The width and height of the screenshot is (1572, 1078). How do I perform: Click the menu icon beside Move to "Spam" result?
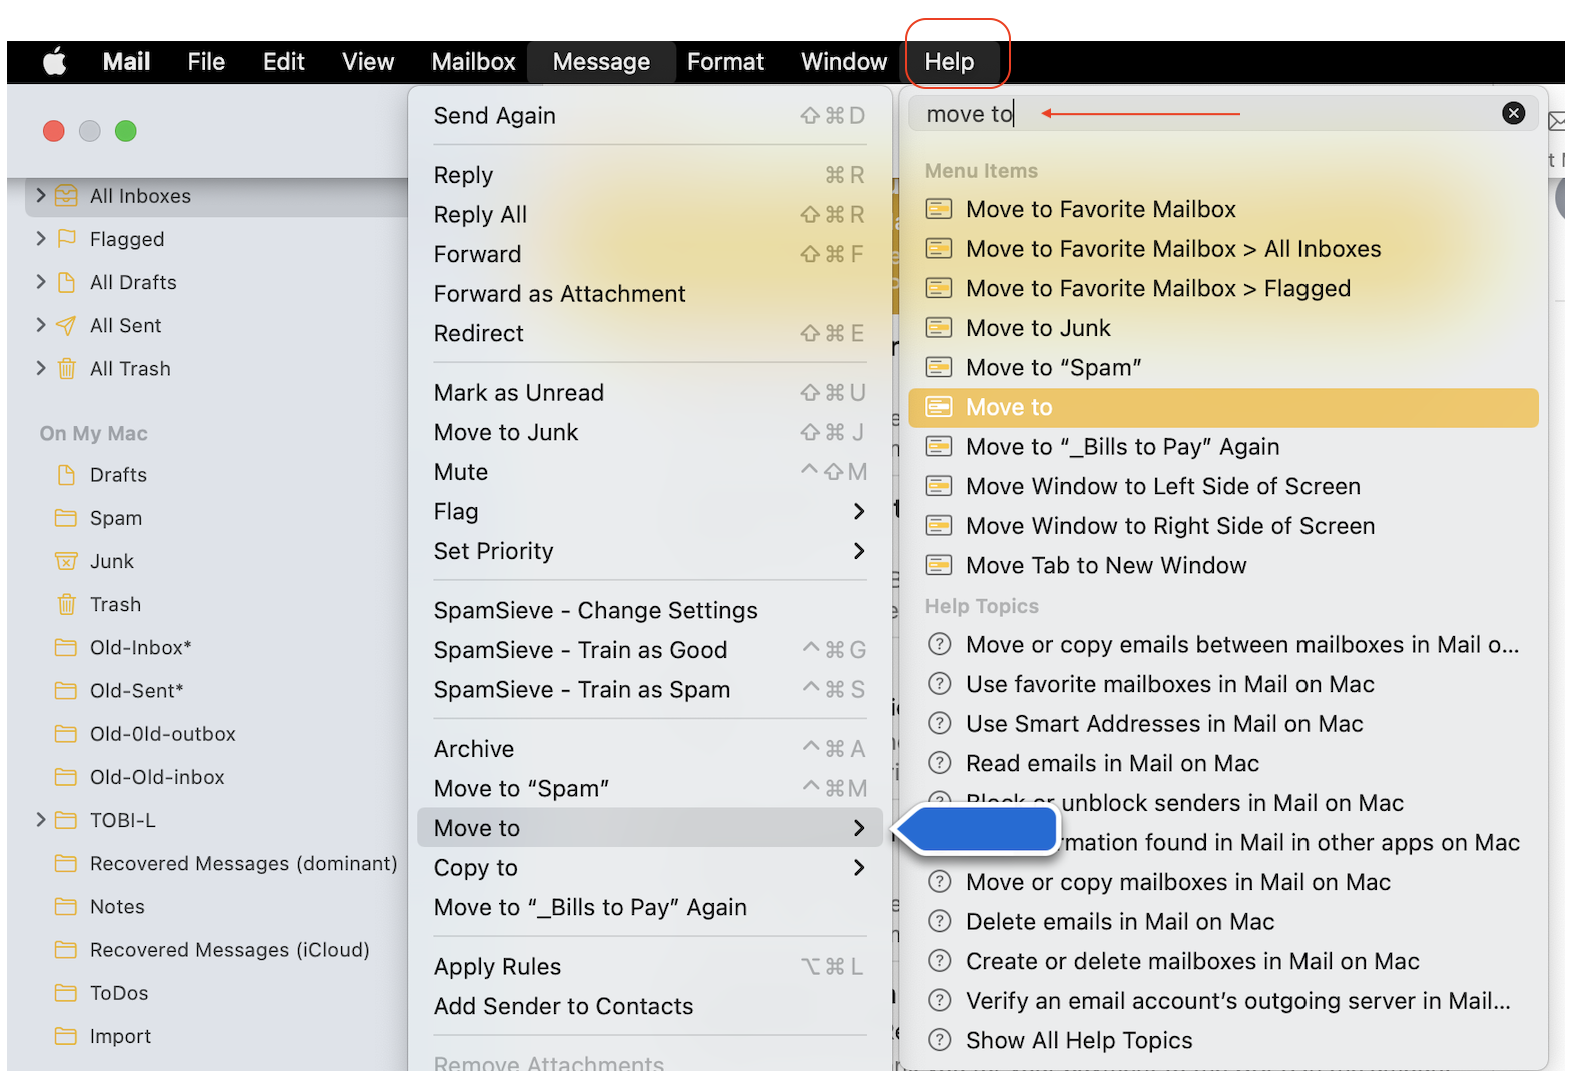(x=938, y=367)
